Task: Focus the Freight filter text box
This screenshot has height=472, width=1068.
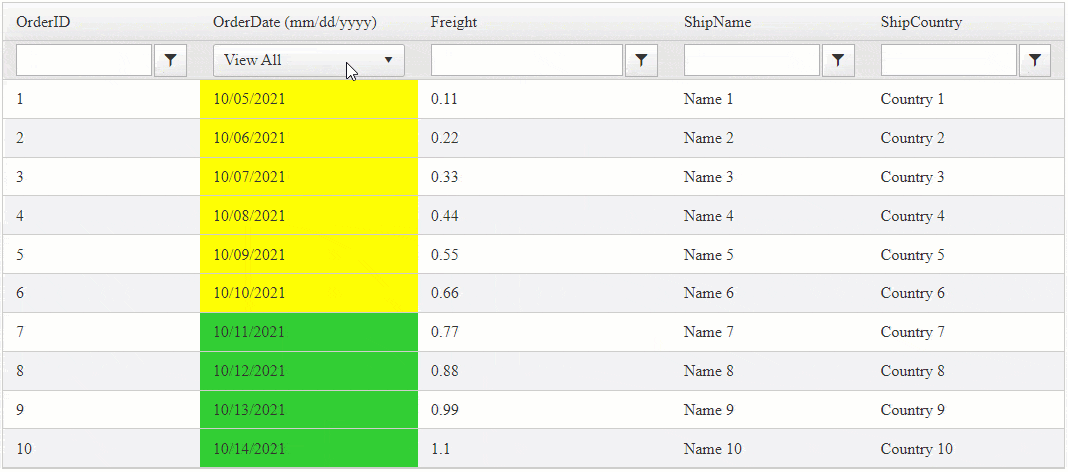Action: (527, 61)
